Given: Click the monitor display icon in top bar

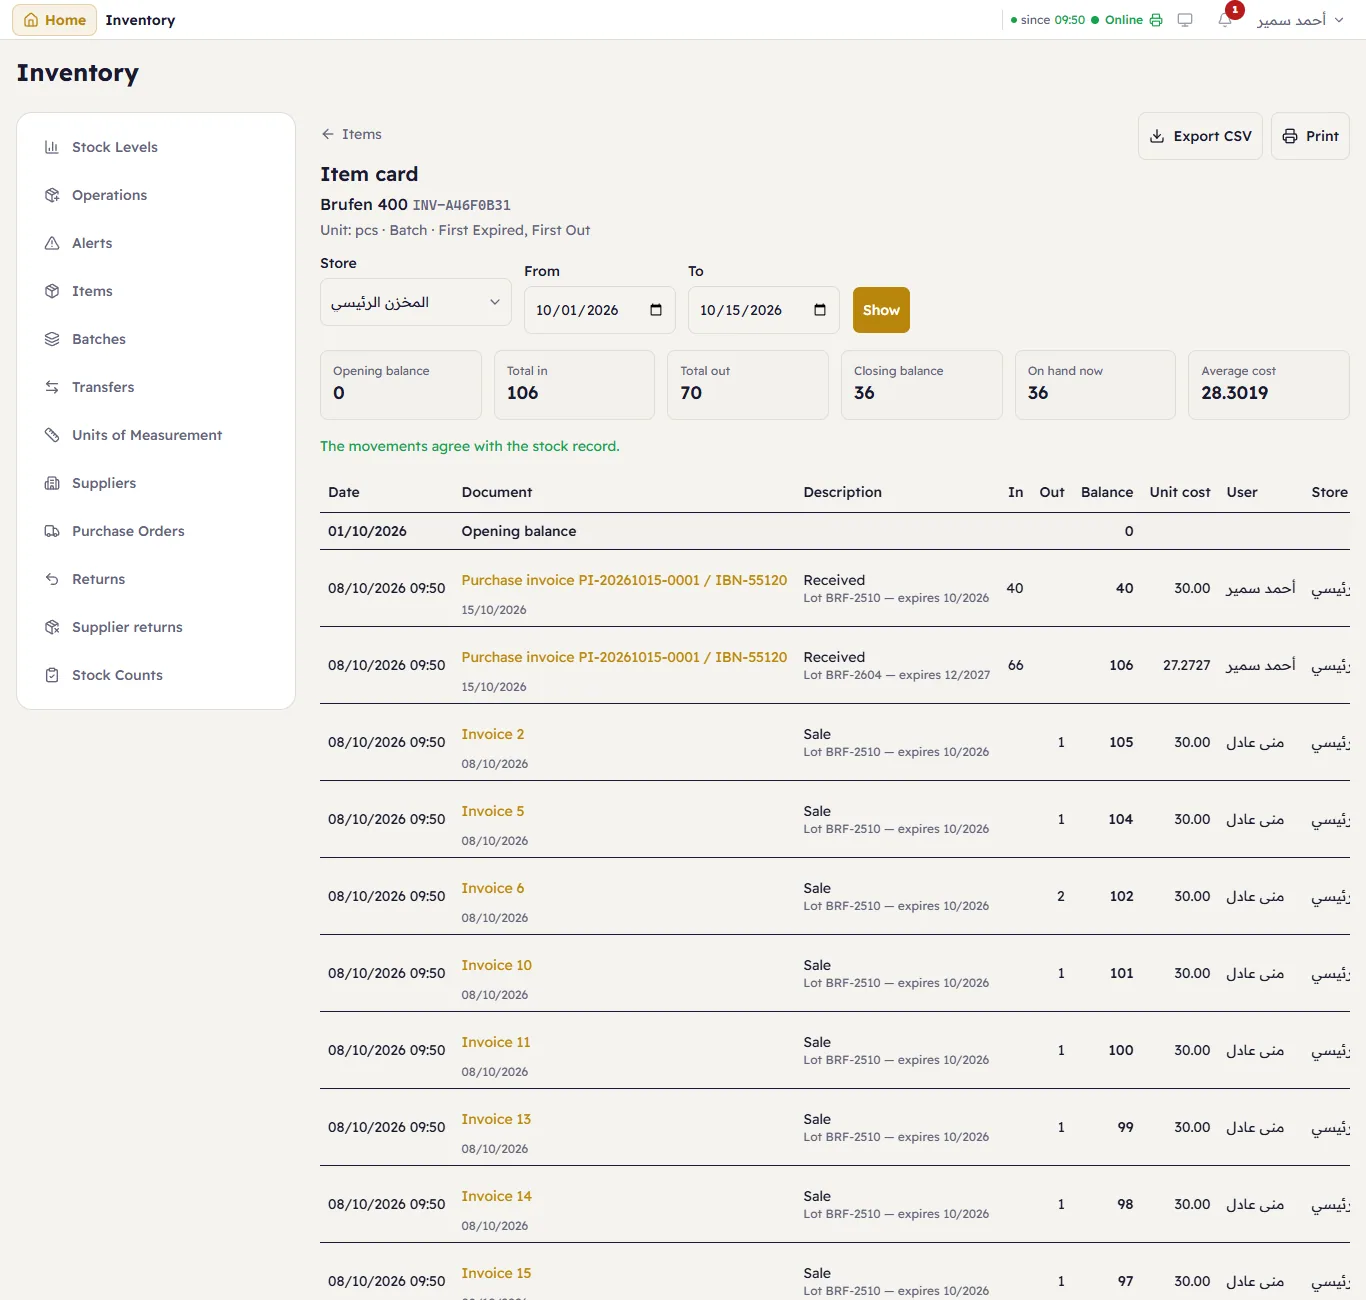Looking at the screenshot, I should [x=1185, y=20].
